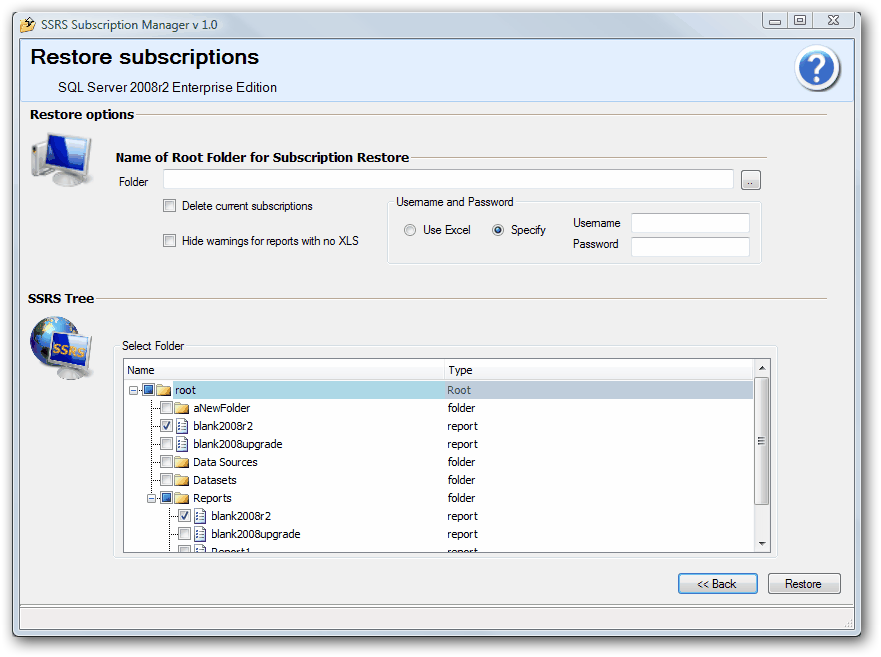Click report icon of top-level blank2008upgrade
This screenshot has width=881, height=657.
click(182, 444)
